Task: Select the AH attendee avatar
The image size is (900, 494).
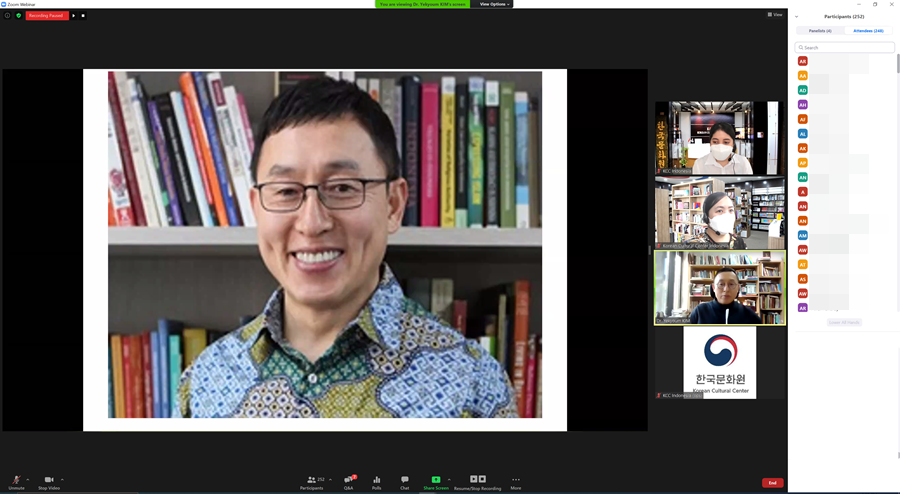Action: pos(802,104)
